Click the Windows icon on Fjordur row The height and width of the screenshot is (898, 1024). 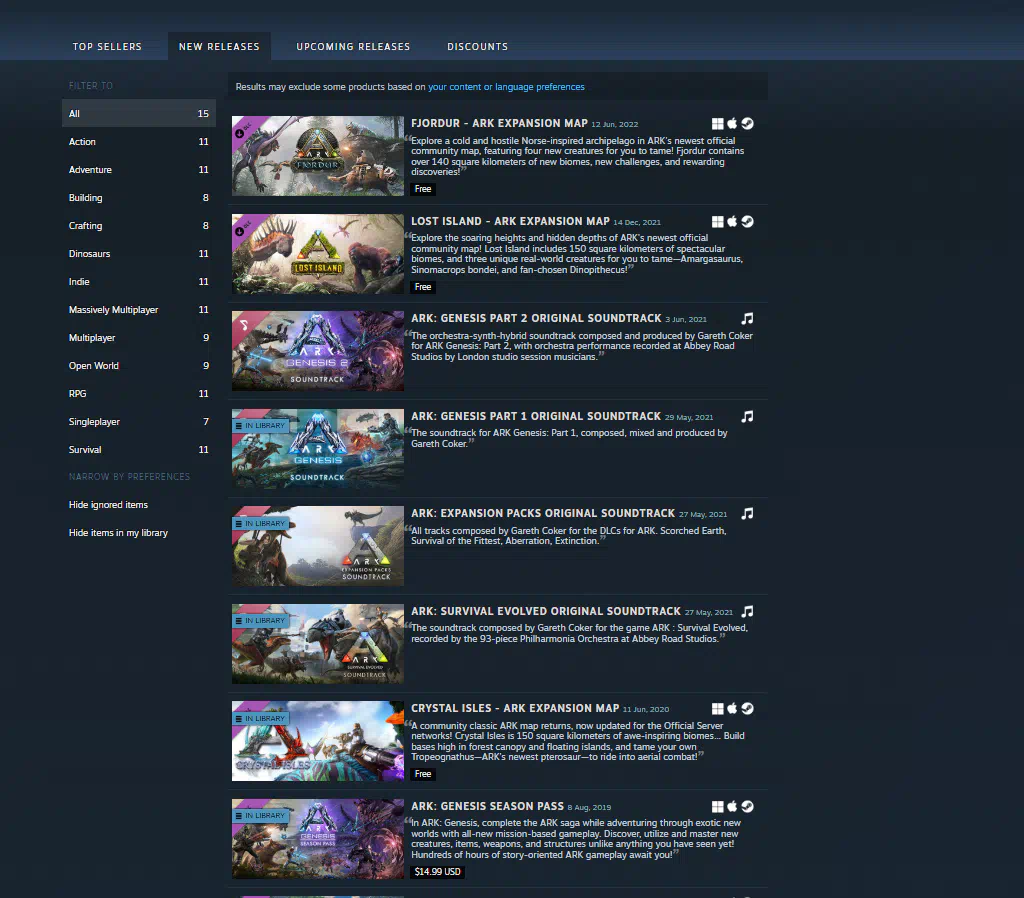[717, 123]
